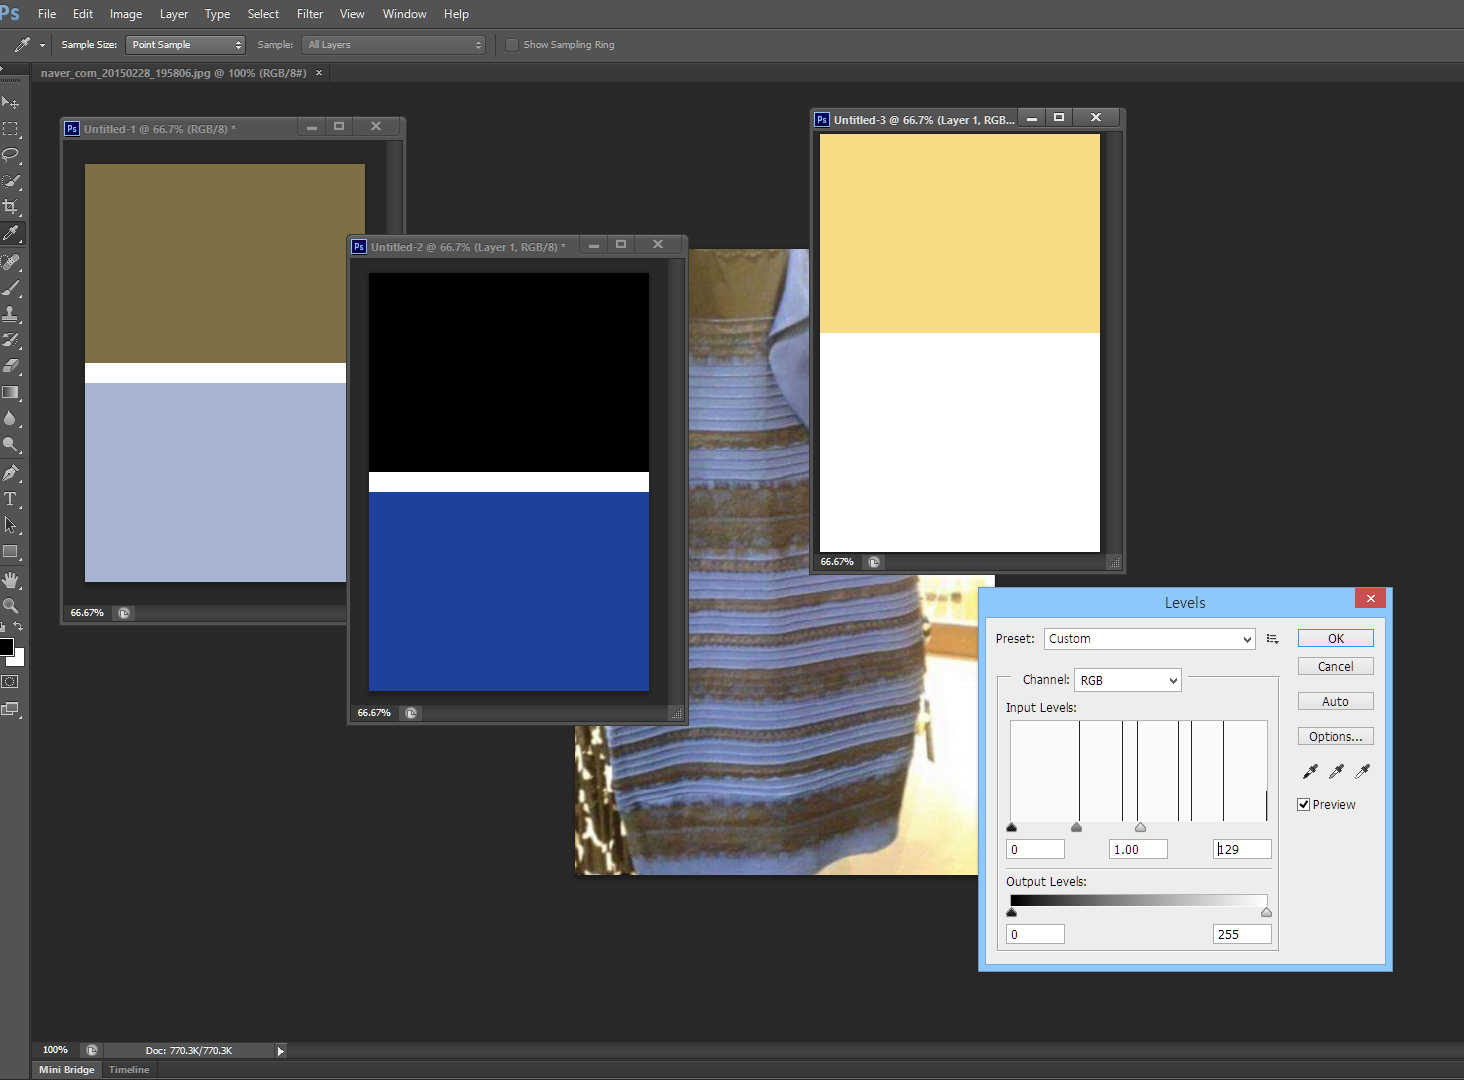Select the Pen tool
The image size is (1464, 1080).
[x=11, y=473]
